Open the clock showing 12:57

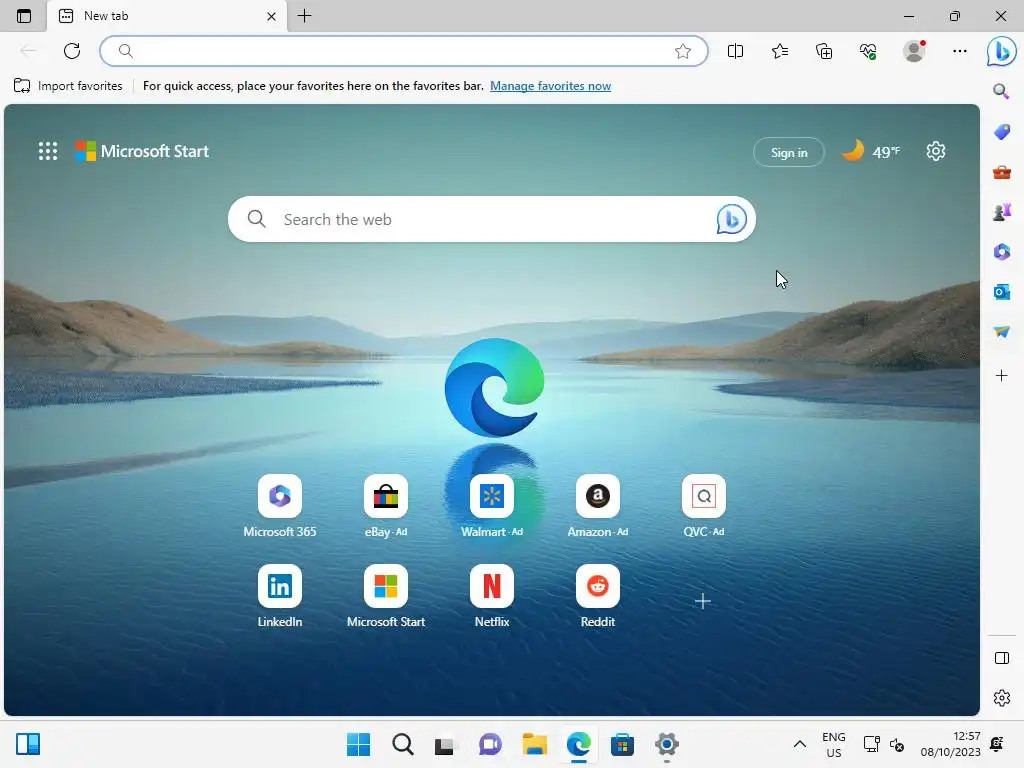click(951, 744)
